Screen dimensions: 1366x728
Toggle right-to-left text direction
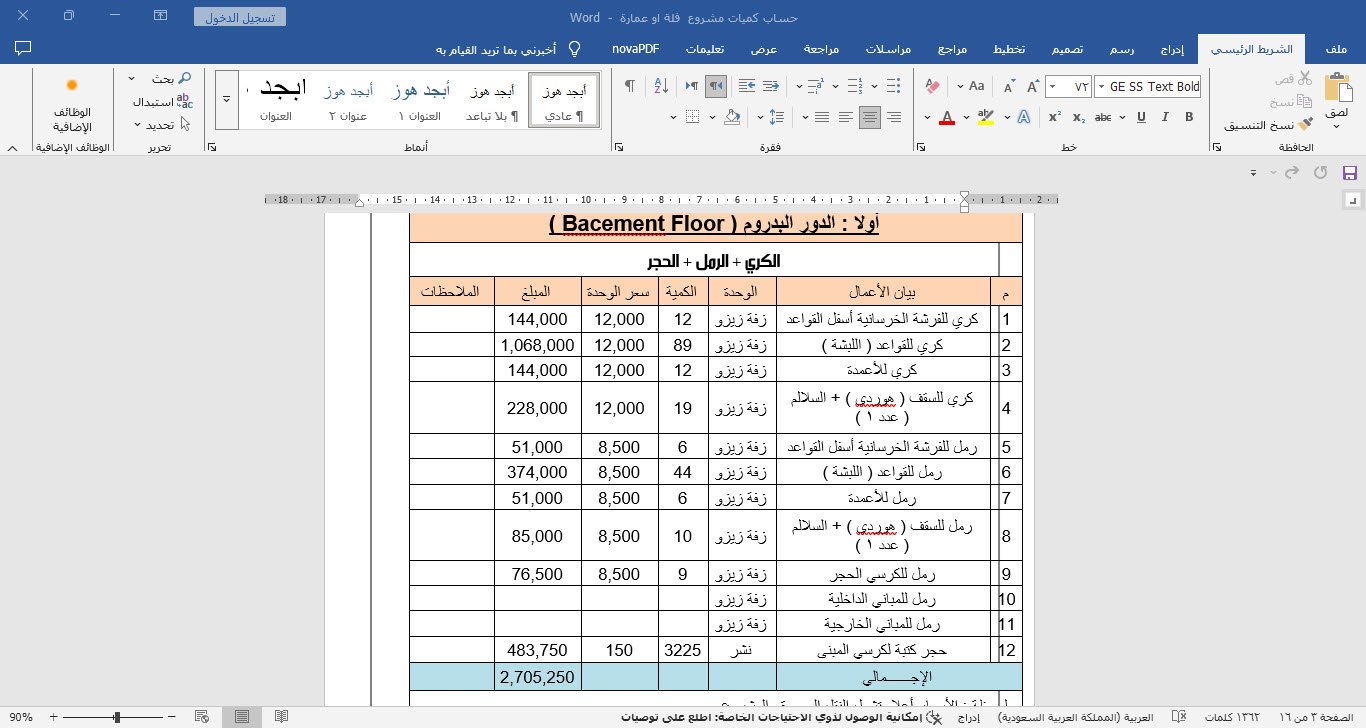pyautogui.click(x=715, y=87)
